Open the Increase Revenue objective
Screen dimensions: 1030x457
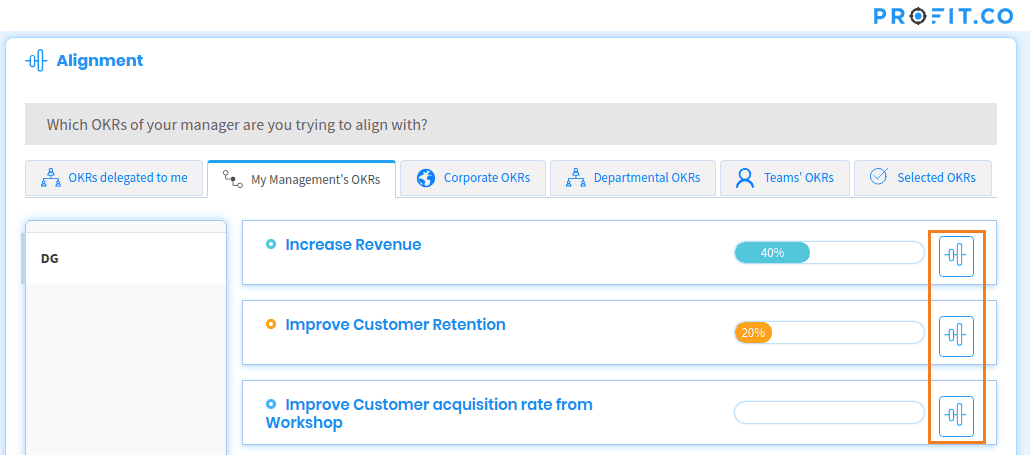tap(353, 245)
